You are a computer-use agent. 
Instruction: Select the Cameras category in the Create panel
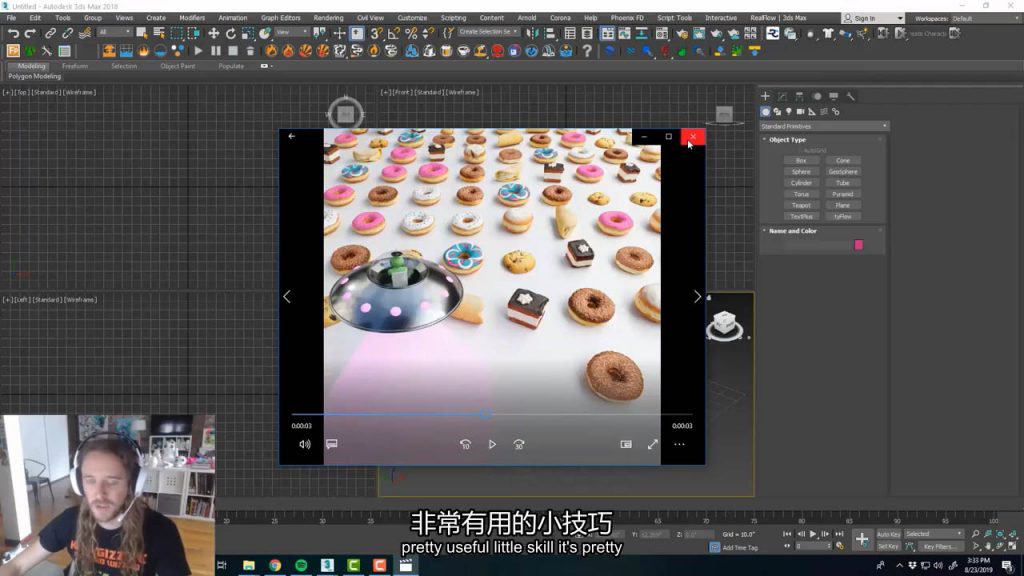pyautogui.click(x=801, y=112)
